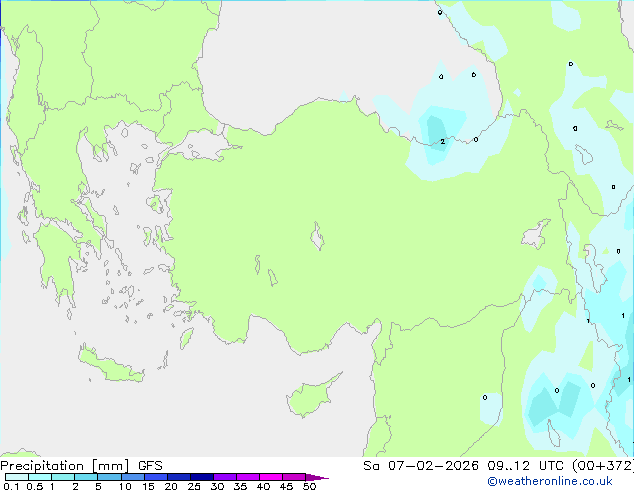
Task: Click the 'Precipitation [mm]' title text
Action: coord(65,466)
